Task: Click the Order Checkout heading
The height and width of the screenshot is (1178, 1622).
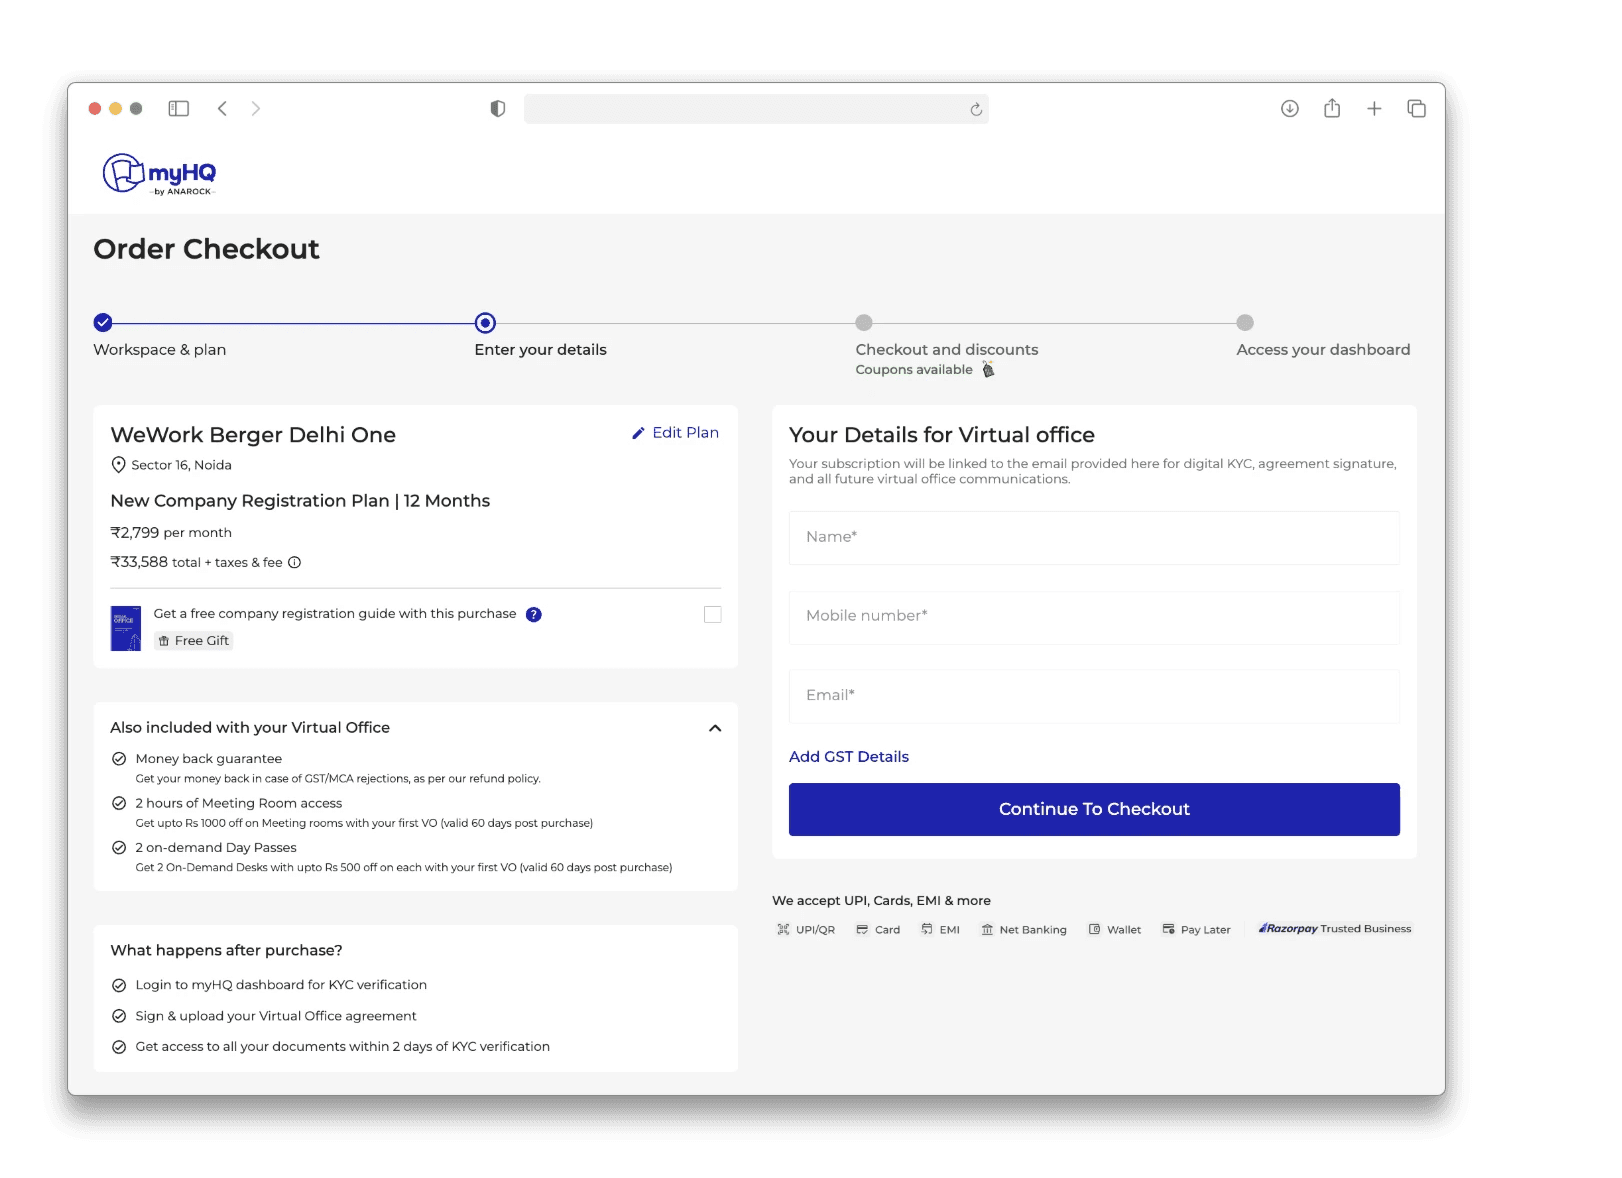Action: click(207, 249)
